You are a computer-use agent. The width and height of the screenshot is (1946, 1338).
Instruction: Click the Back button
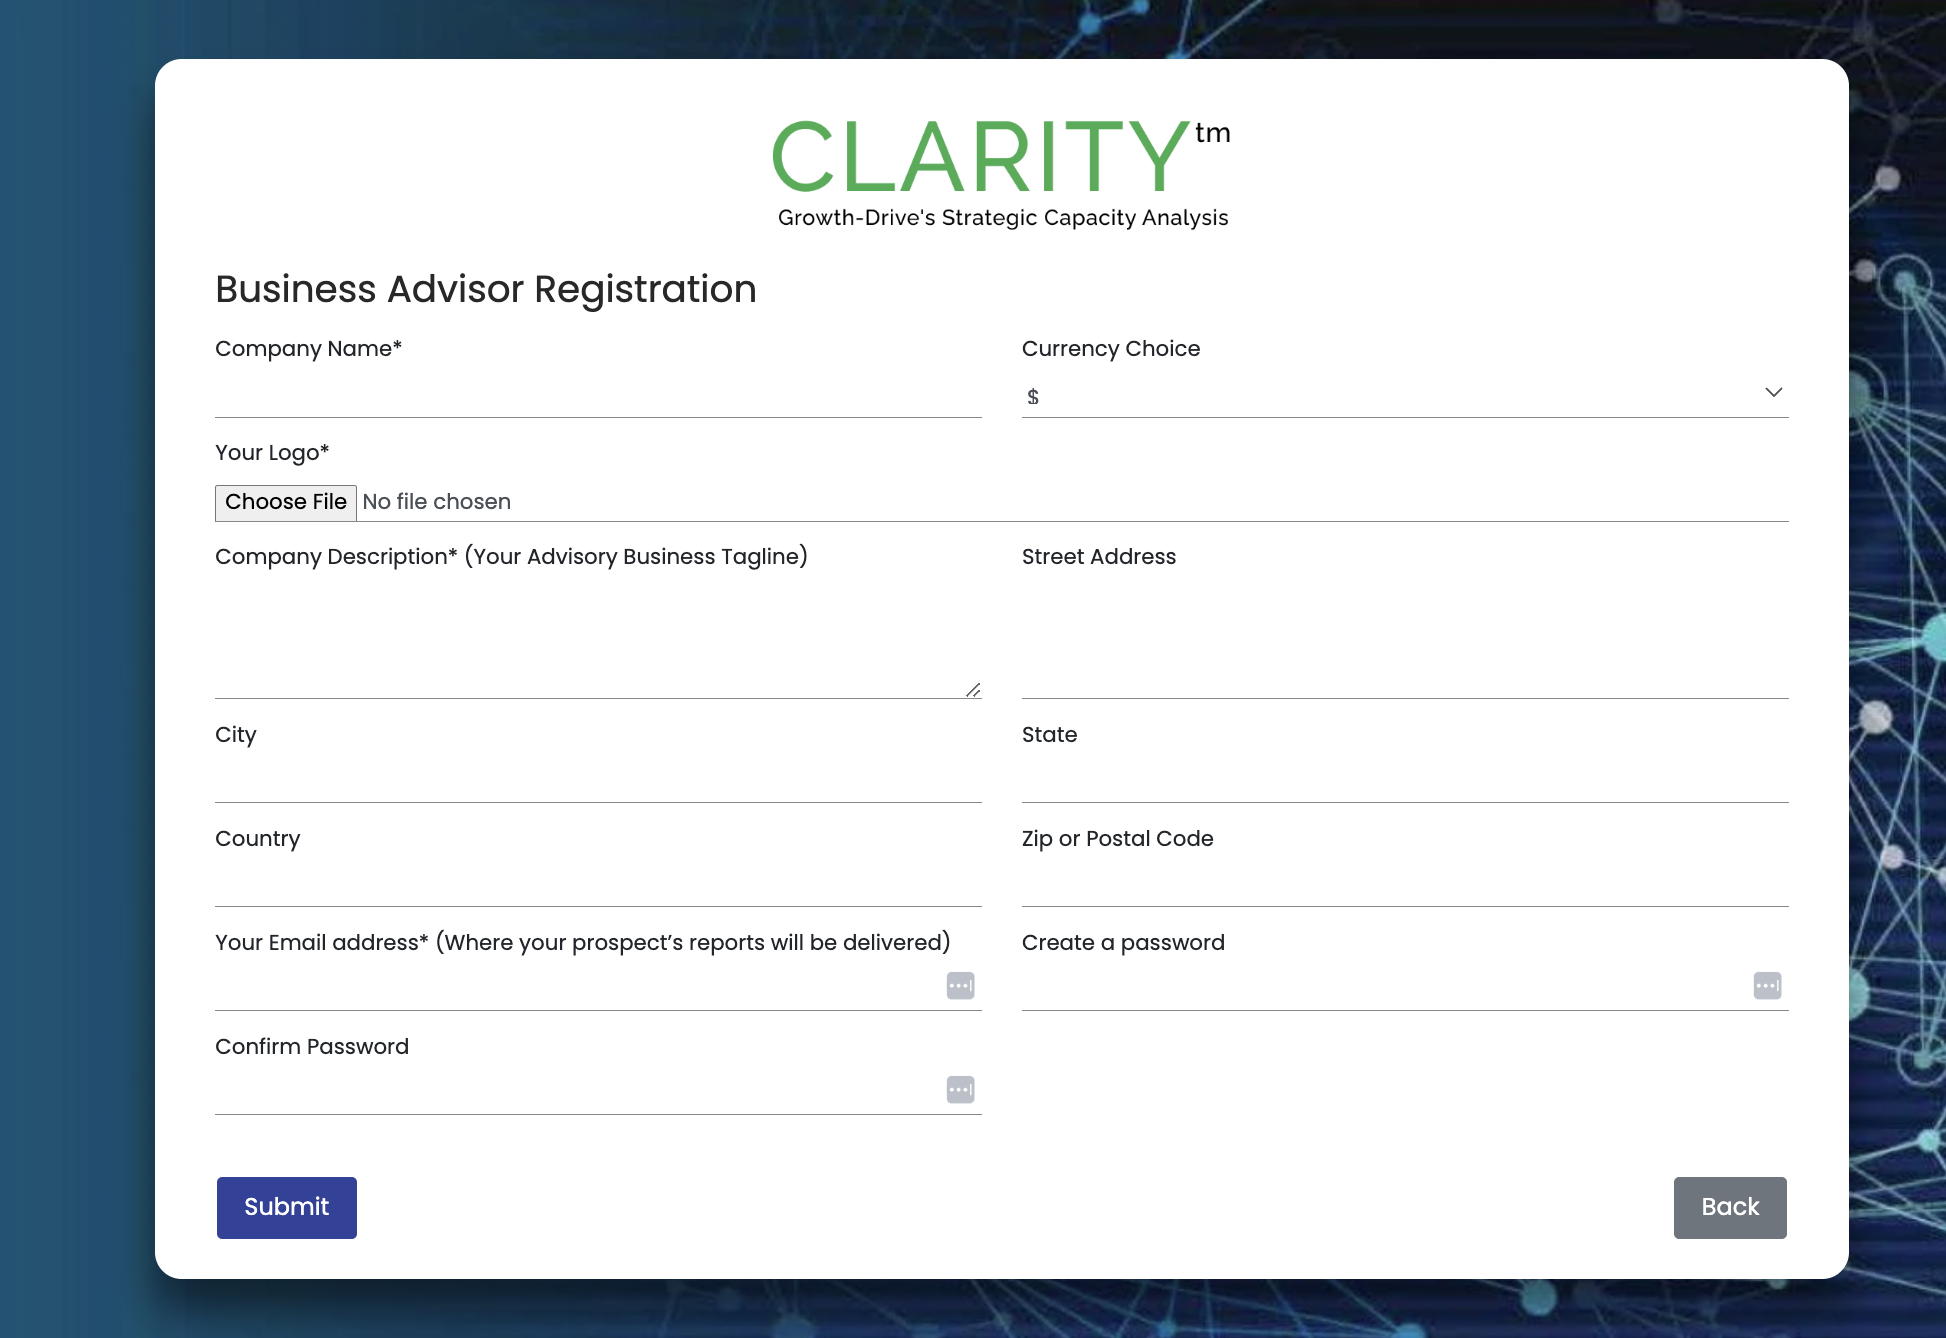pos(1729,1207)
